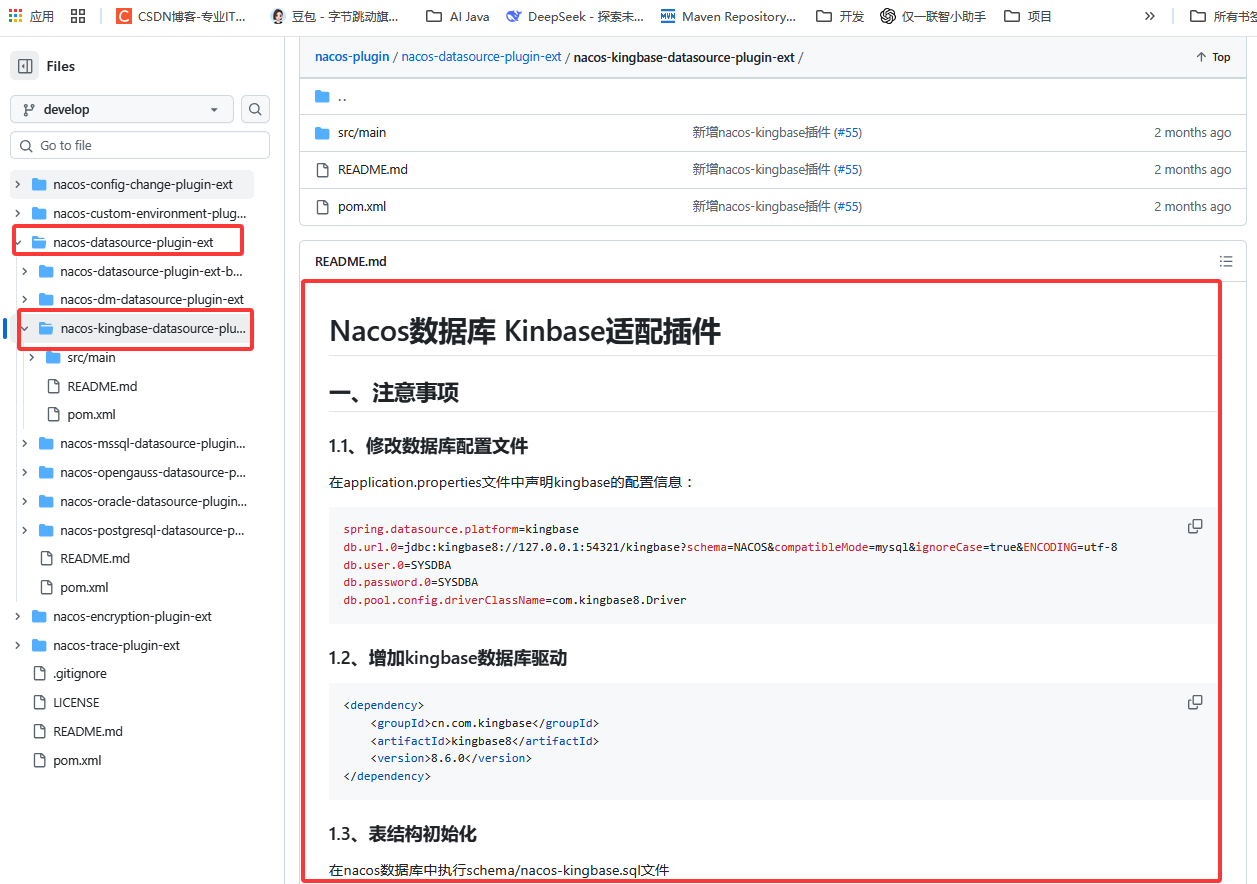Click 新增nacos-kingbase插件 commit message in pom.xml row

pyautogui.click(x=761, y=206)
